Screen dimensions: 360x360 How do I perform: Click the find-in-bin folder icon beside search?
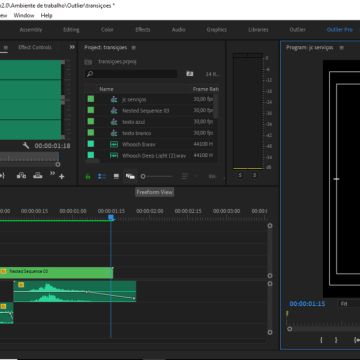click(190, 74)
